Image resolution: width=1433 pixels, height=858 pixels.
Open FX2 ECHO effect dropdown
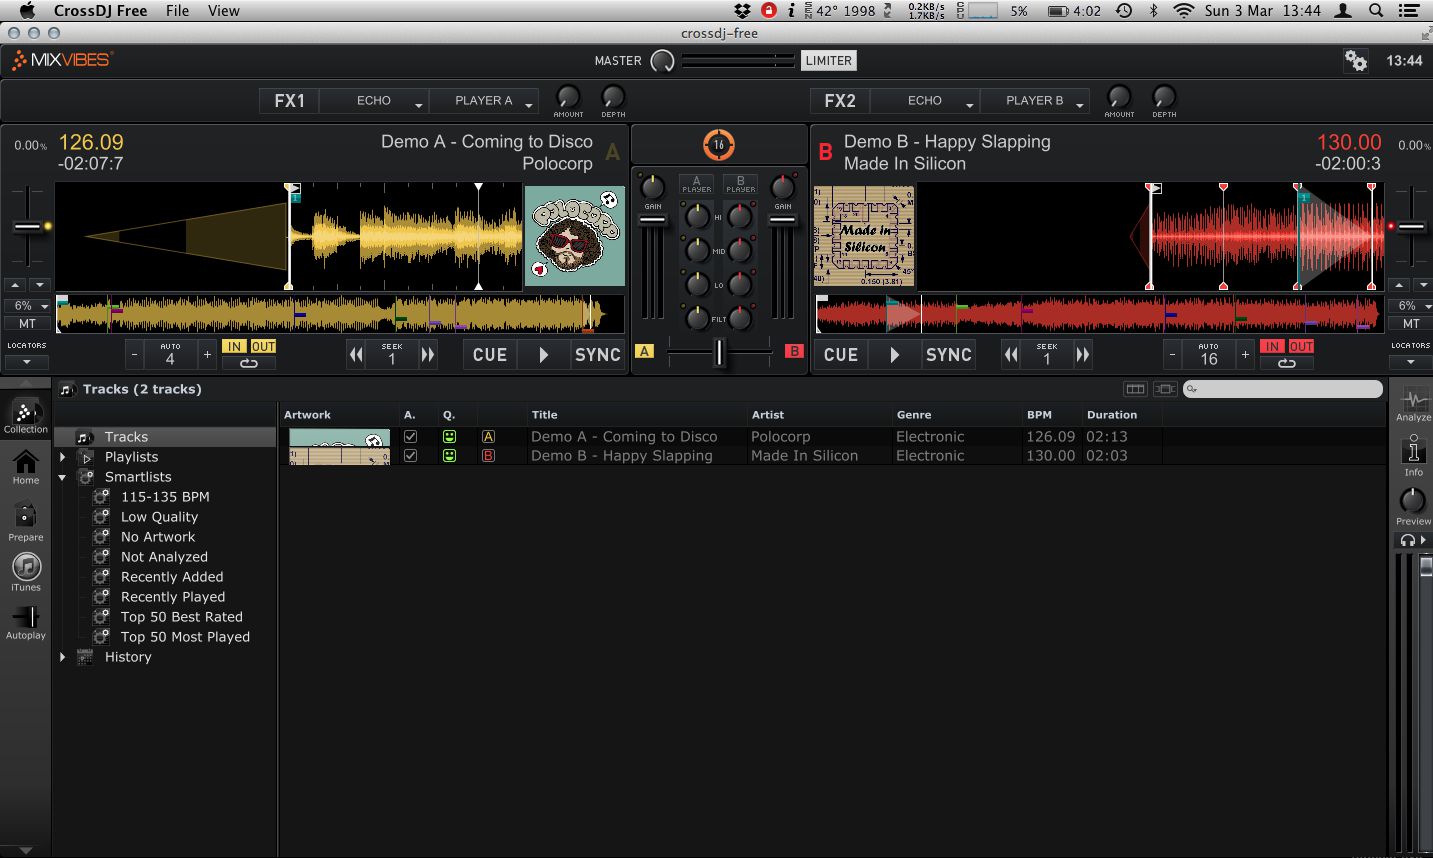pyautogui.click(x=925, y=101)
